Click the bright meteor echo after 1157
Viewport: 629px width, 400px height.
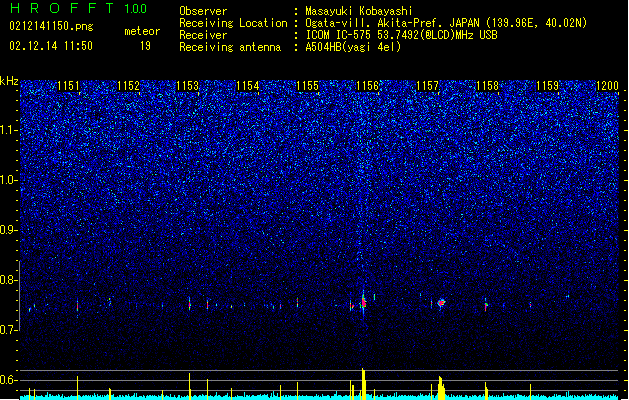click(x=441, y=303)
